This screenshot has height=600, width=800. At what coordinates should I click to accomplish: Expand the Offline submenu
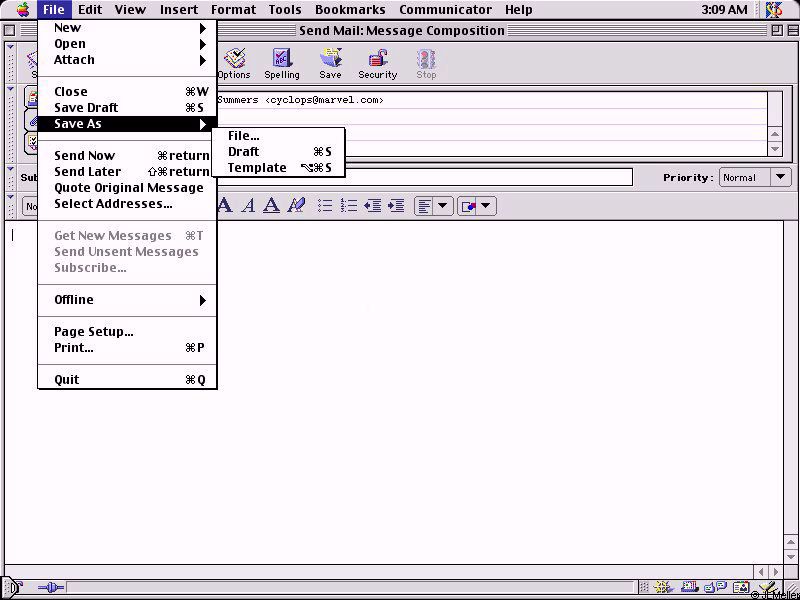tap(128, 299)
